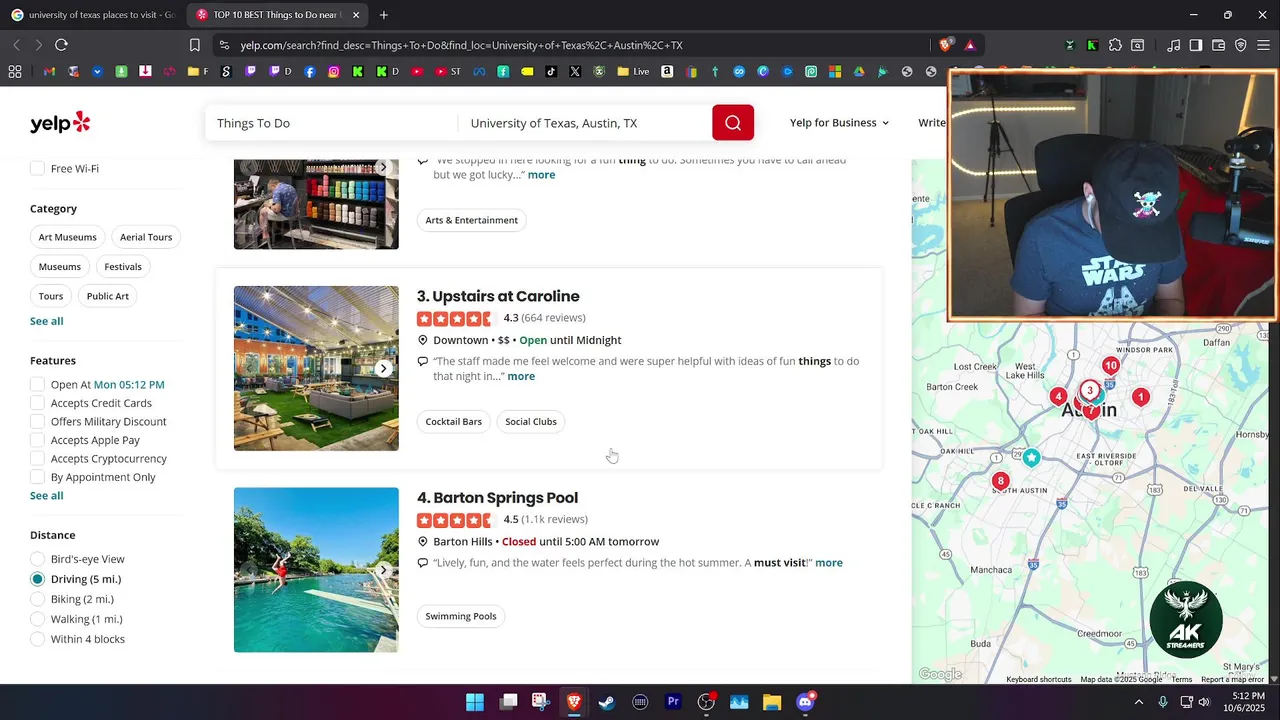
Task: Open the Instagram bookmark icon
Action: point(334,72)
